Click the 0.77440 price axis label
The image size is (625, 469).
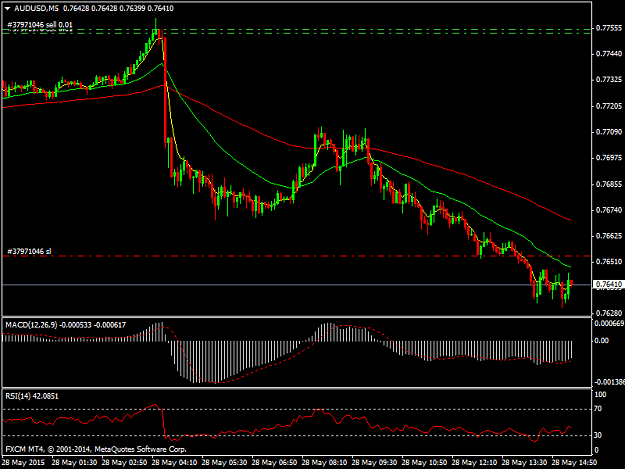[609, 54]
